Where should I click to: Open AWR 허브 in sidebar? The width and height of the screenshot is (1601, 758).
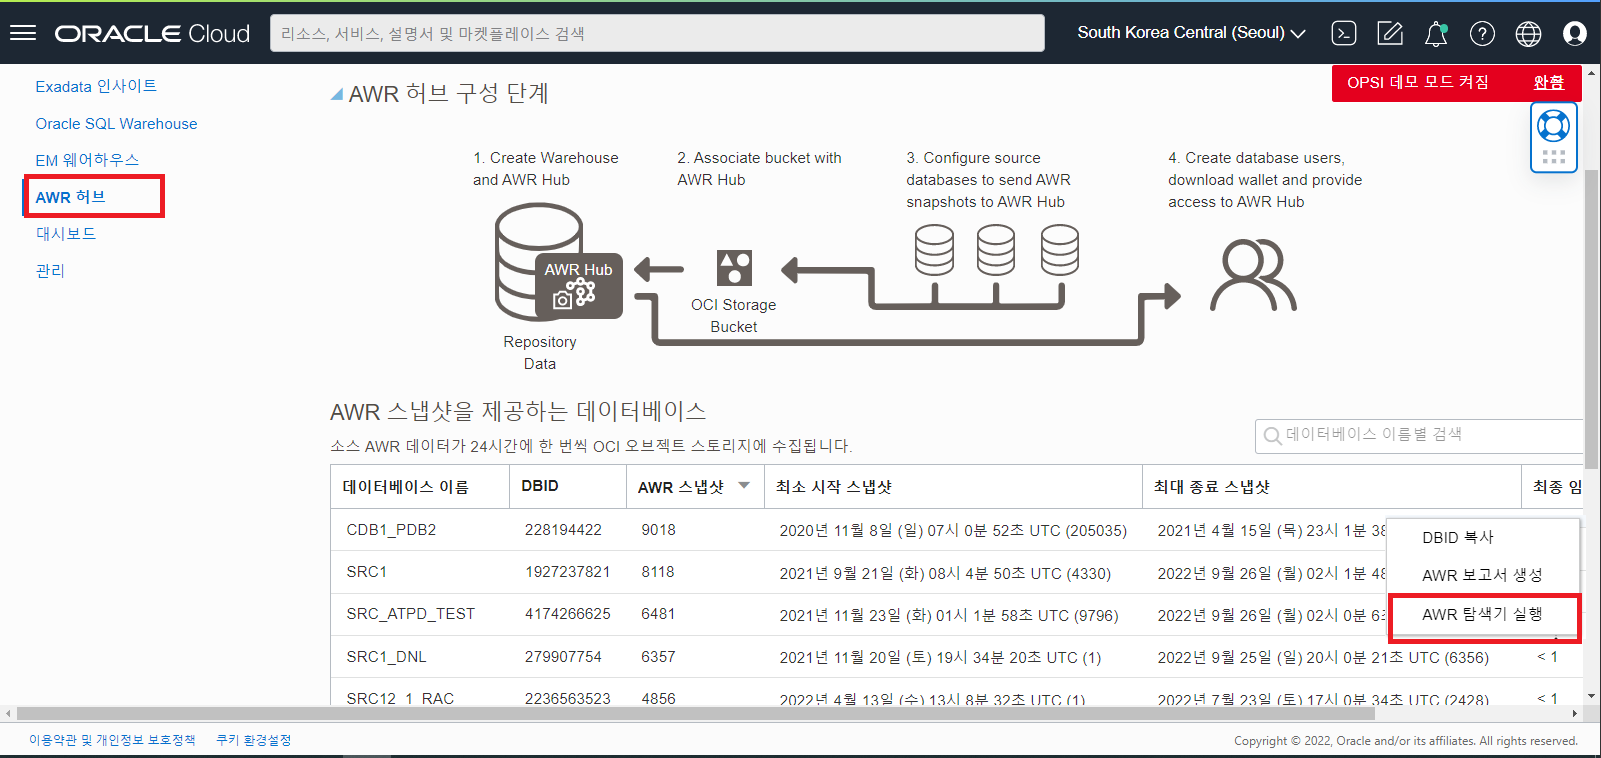click(x=70, y=197)
